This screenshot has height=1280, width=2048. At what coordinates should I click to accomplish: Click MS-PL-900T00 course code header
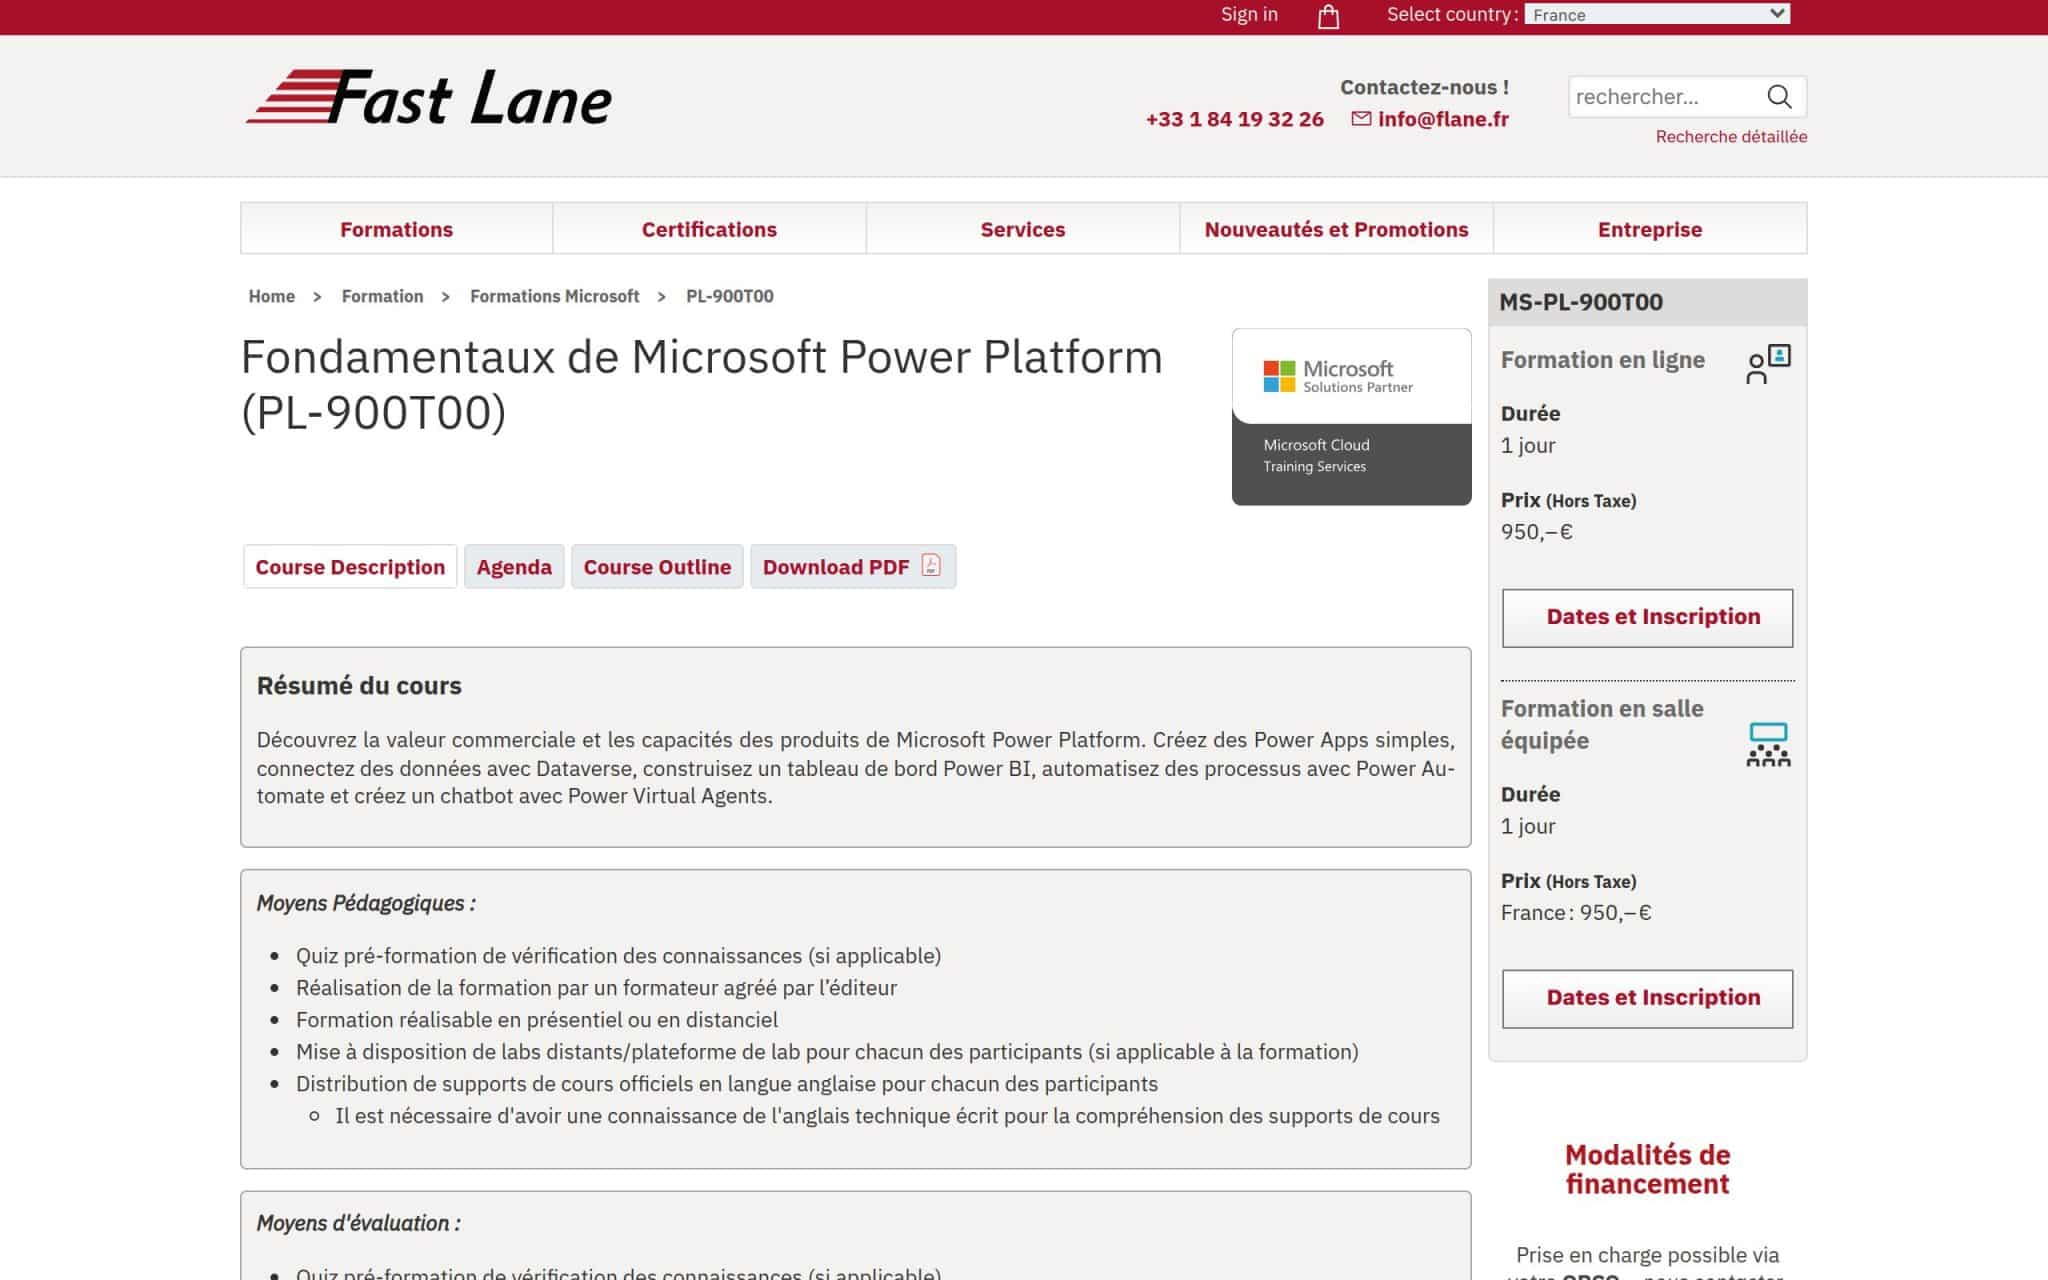1581,302
